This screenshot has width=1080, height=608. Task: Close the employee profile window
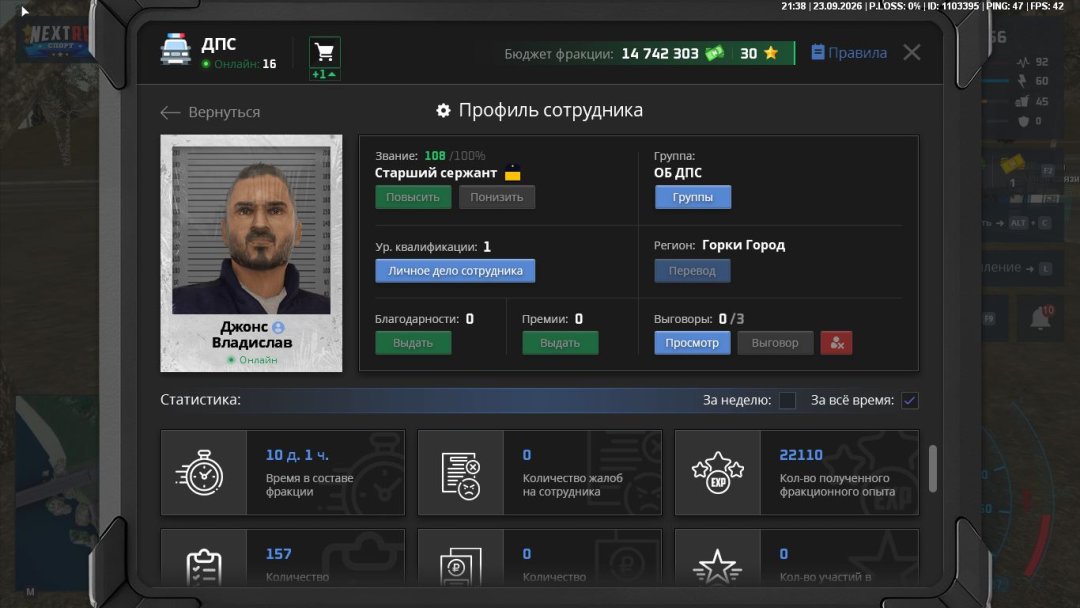(912, 52)
